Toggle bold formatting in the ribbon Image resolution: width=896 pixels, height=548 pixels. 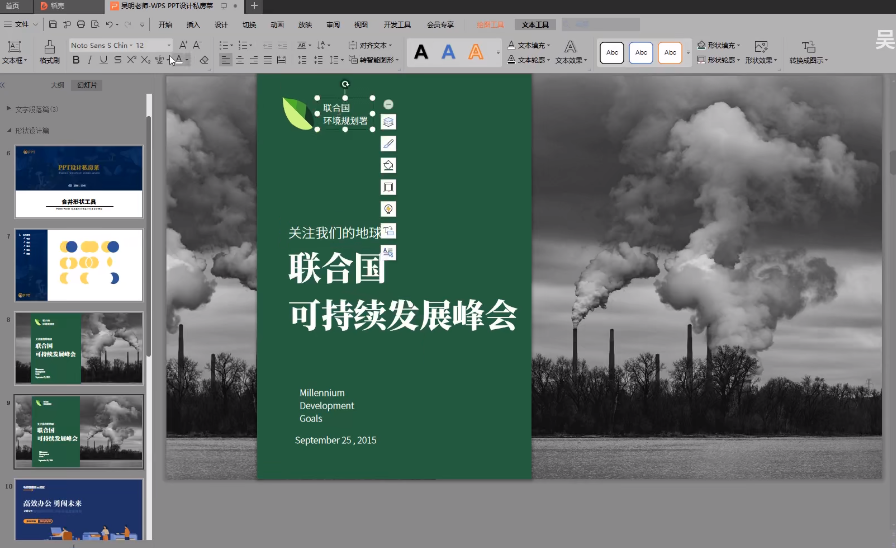75,60
